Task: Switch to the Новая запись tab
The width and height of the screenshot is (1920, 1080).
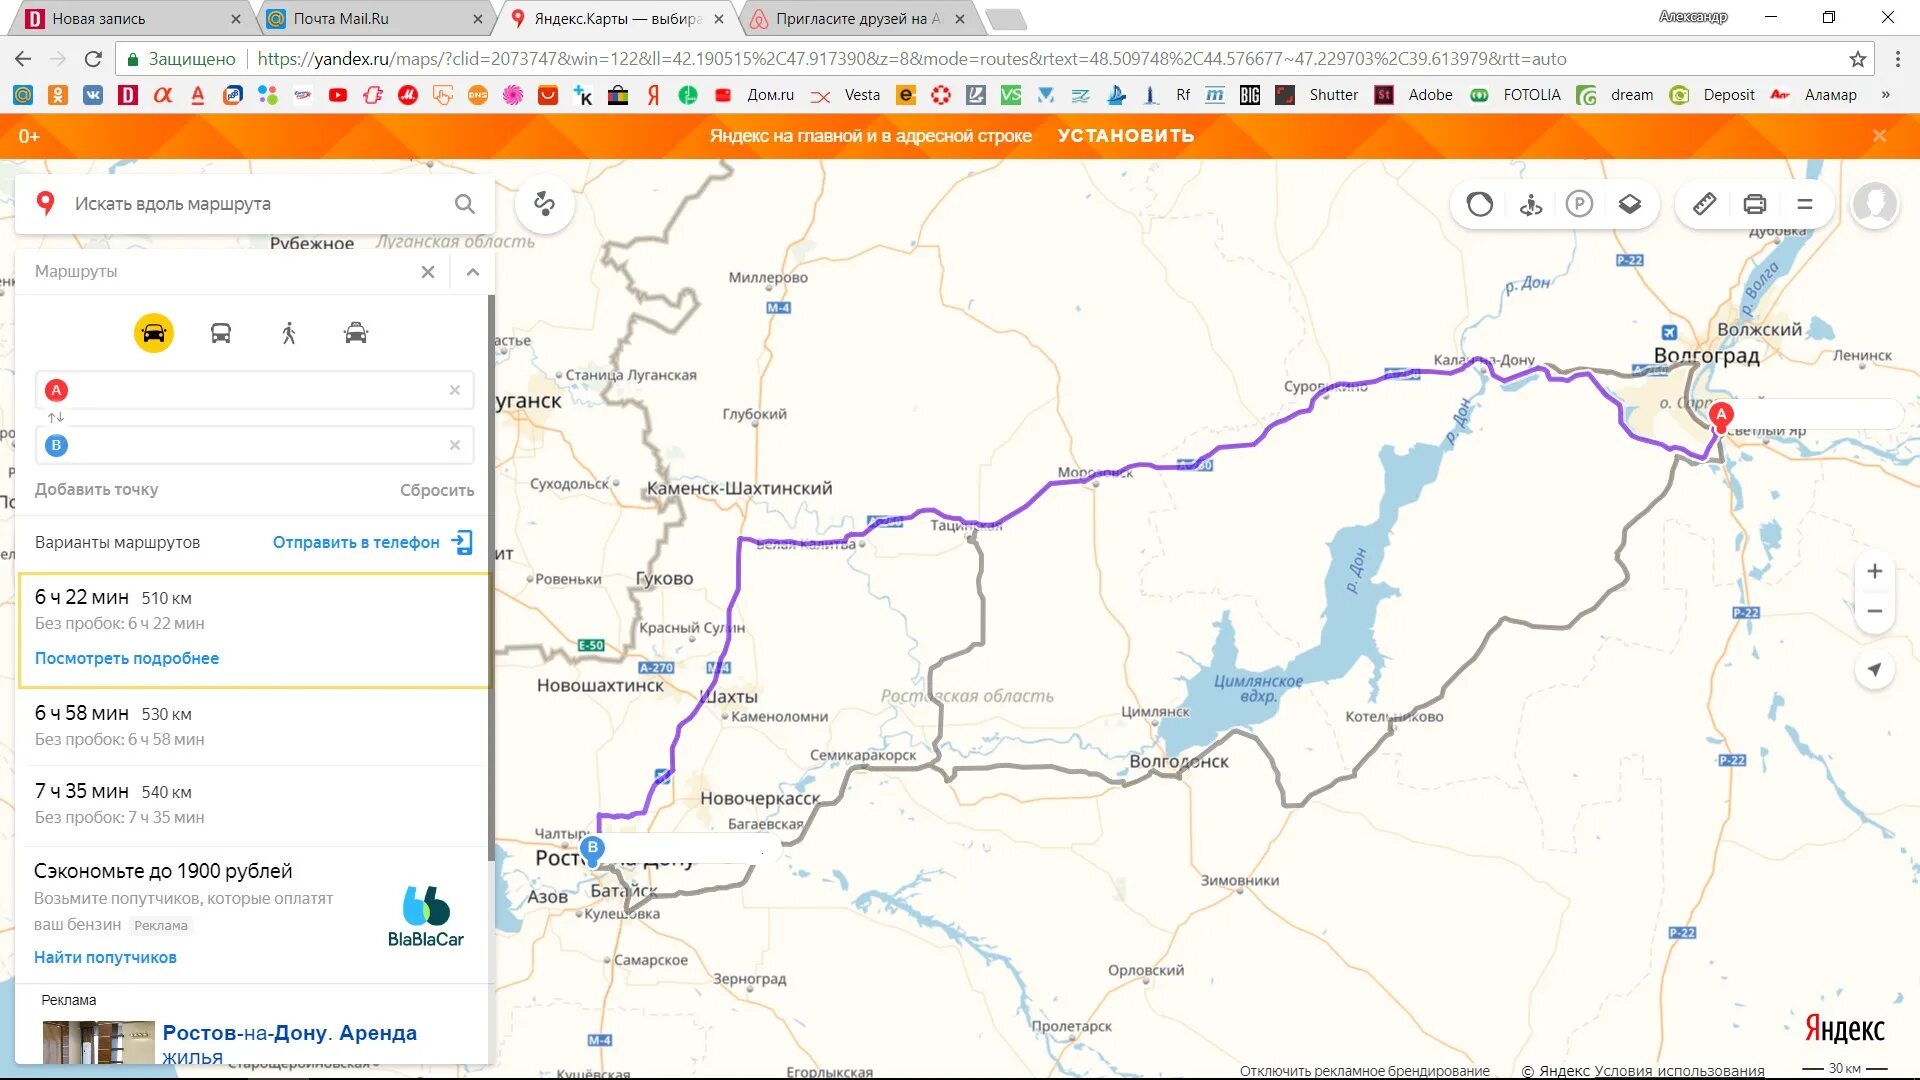Action: point(132,18)
